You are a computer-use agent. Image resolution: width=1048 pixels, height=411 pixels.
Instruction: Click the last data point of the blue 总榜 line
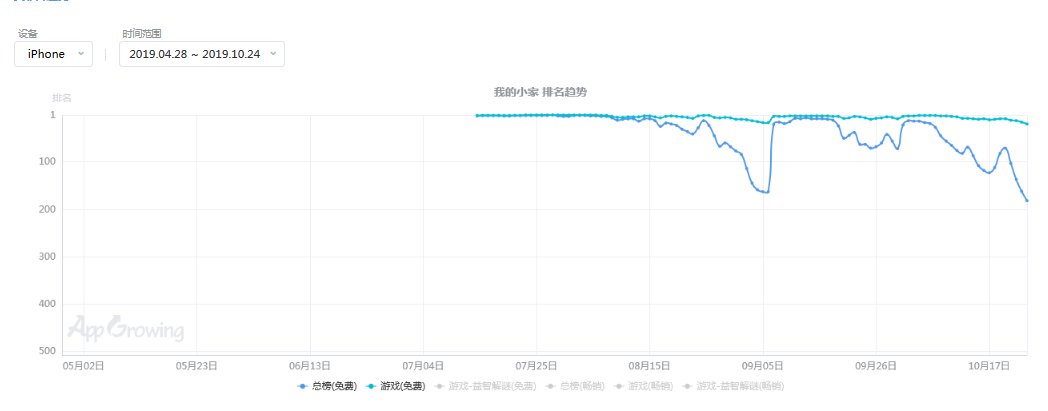pyautogui.click(x=1027, y=201)
